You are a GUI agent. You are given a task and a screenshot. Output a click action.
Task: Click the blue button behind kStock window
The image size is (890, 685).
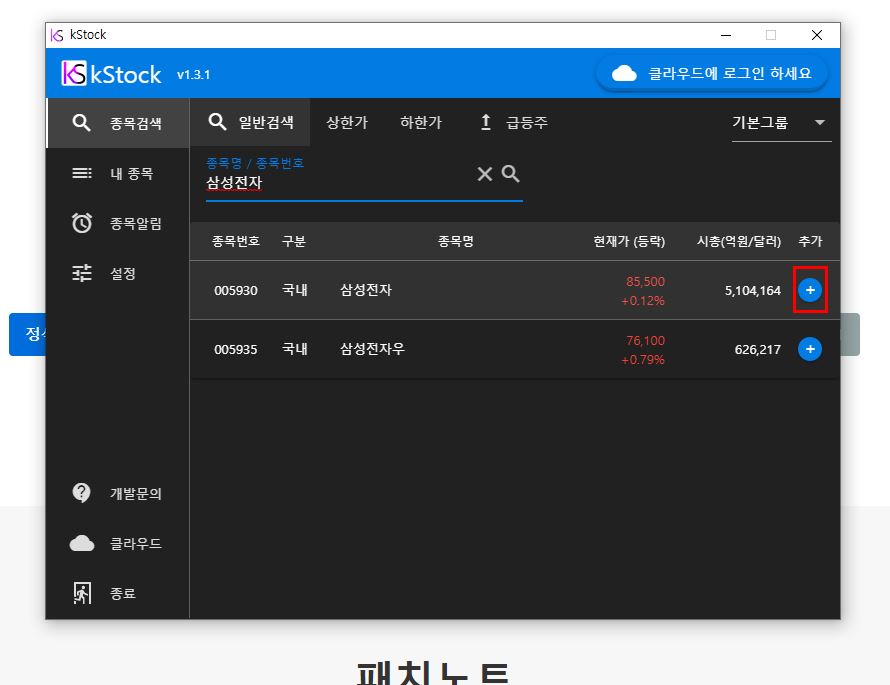(x=27, y=334)
